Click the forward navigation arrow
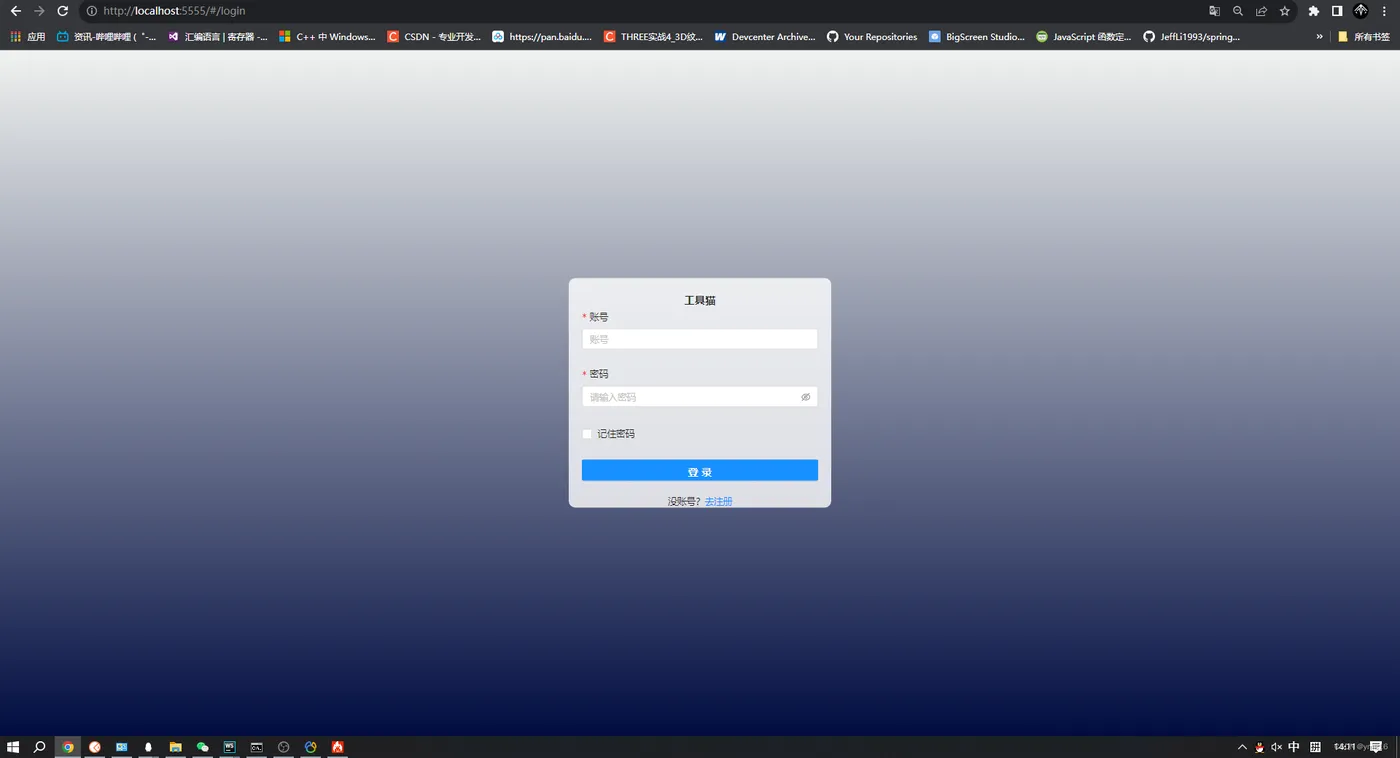Viewport: 1400px width, 758px height. pyautogui.click(x=39, y=11)
